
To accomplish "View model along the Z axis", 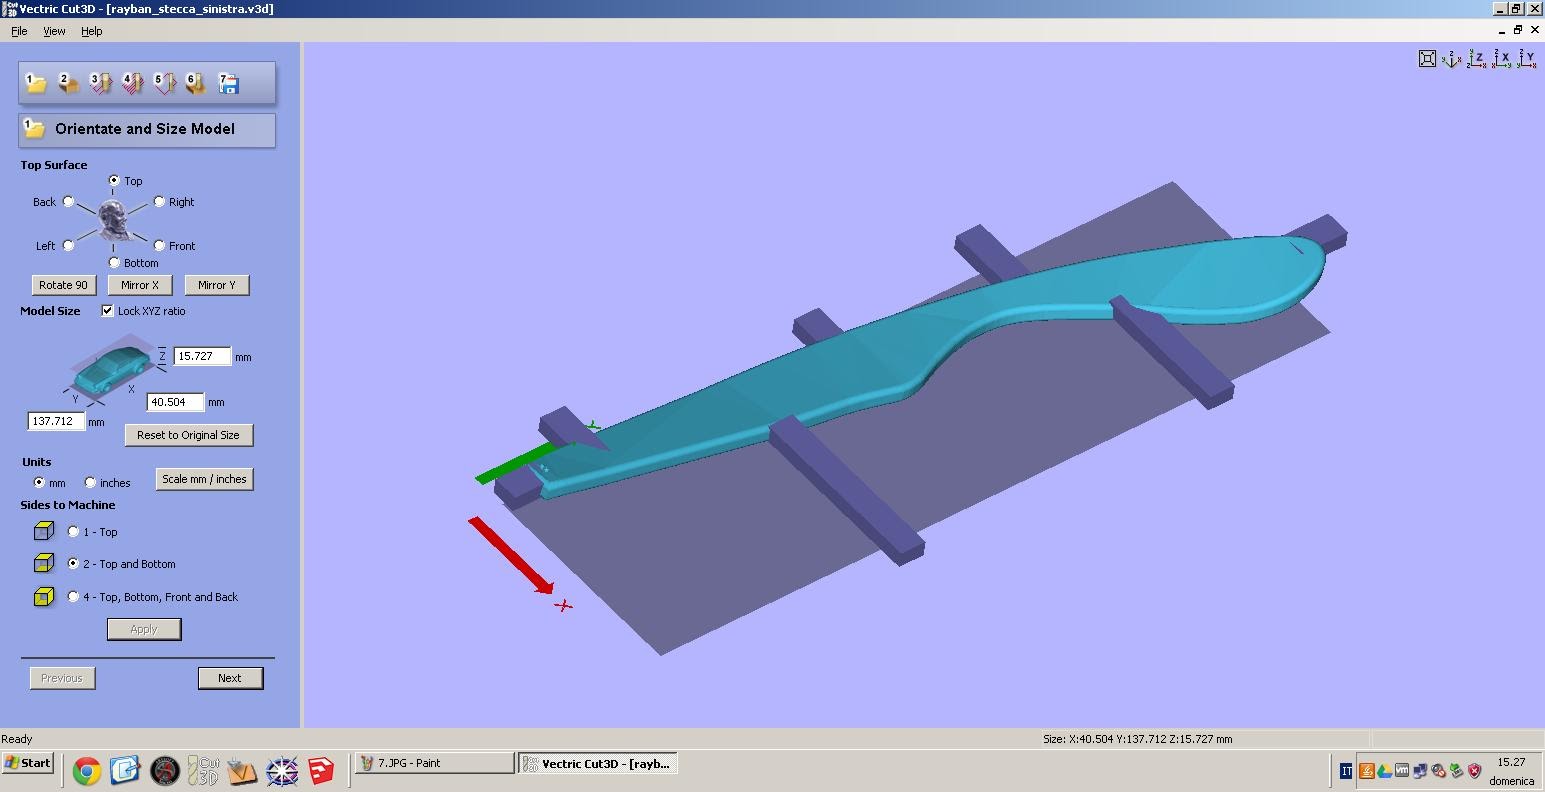I will (x=1477, y=59).
